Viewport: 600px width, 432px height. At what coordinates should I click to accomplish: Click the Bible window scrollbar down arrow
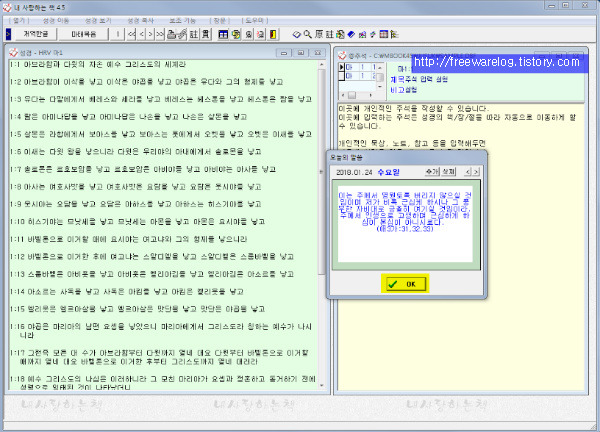pyautogui.click(x=321, y=385)
